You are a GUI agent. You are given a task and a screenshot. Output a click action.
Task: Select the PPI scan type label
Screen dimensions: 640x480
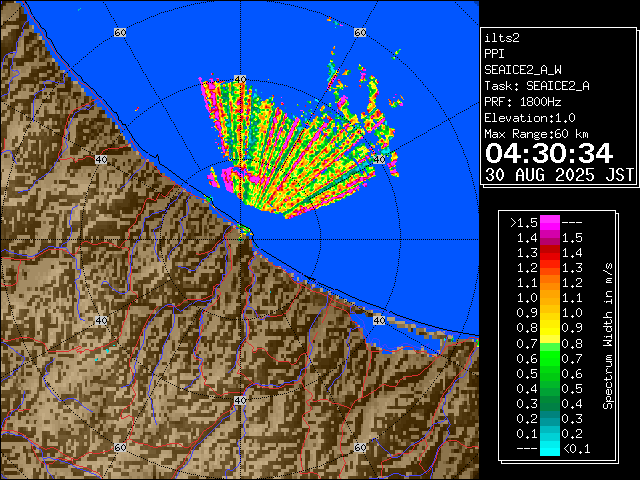[x=494, y=54]
